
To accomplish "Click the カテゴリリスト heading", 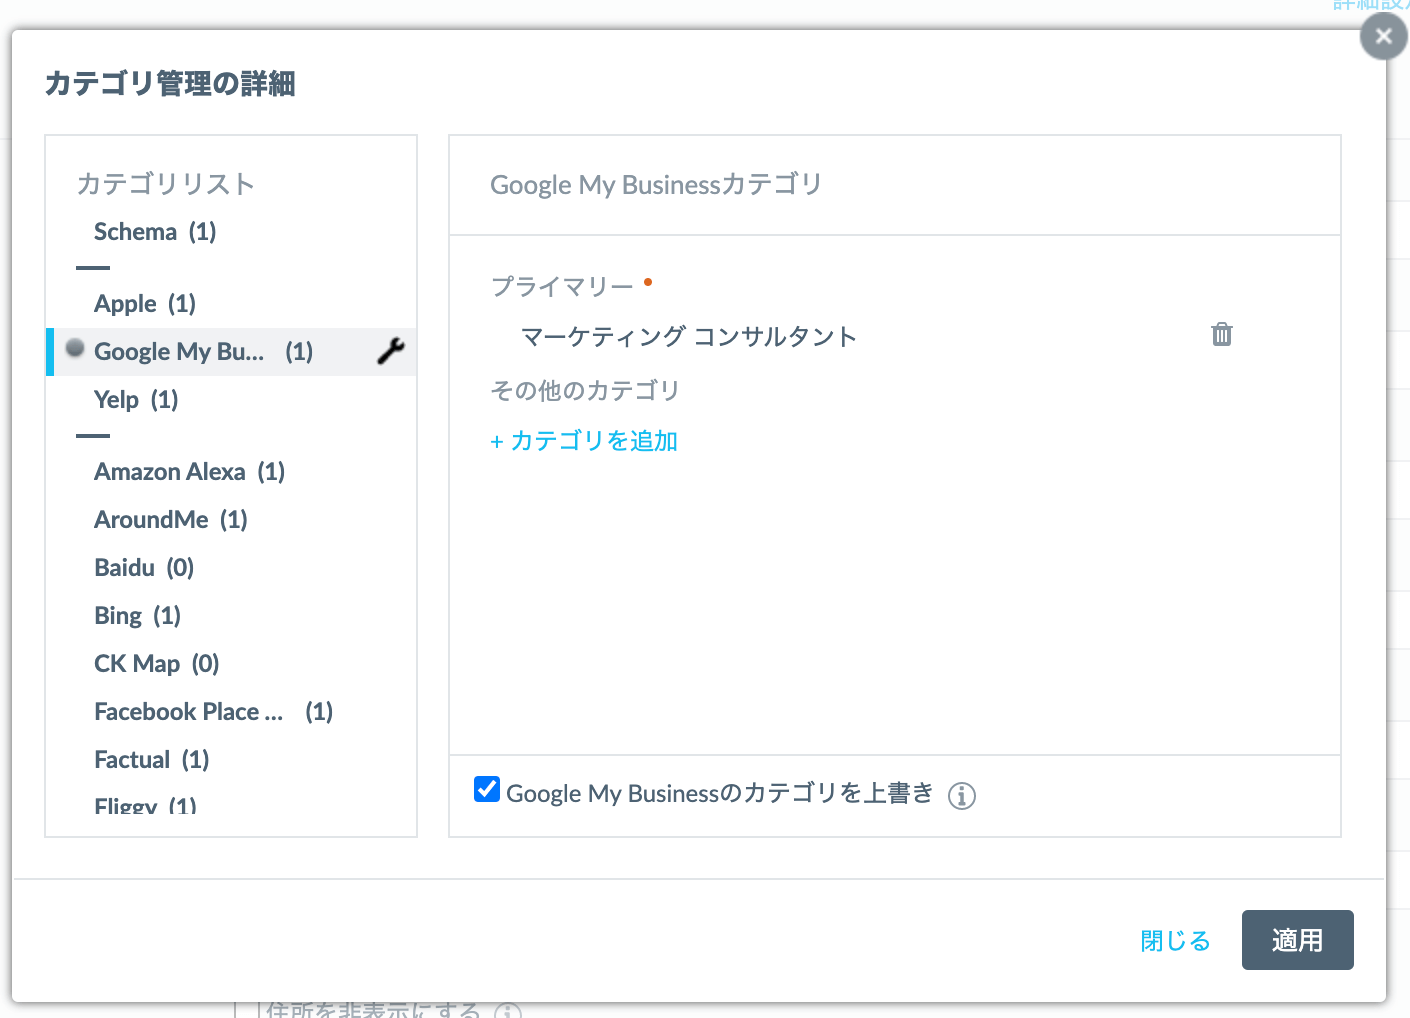I will click(166, 184).
